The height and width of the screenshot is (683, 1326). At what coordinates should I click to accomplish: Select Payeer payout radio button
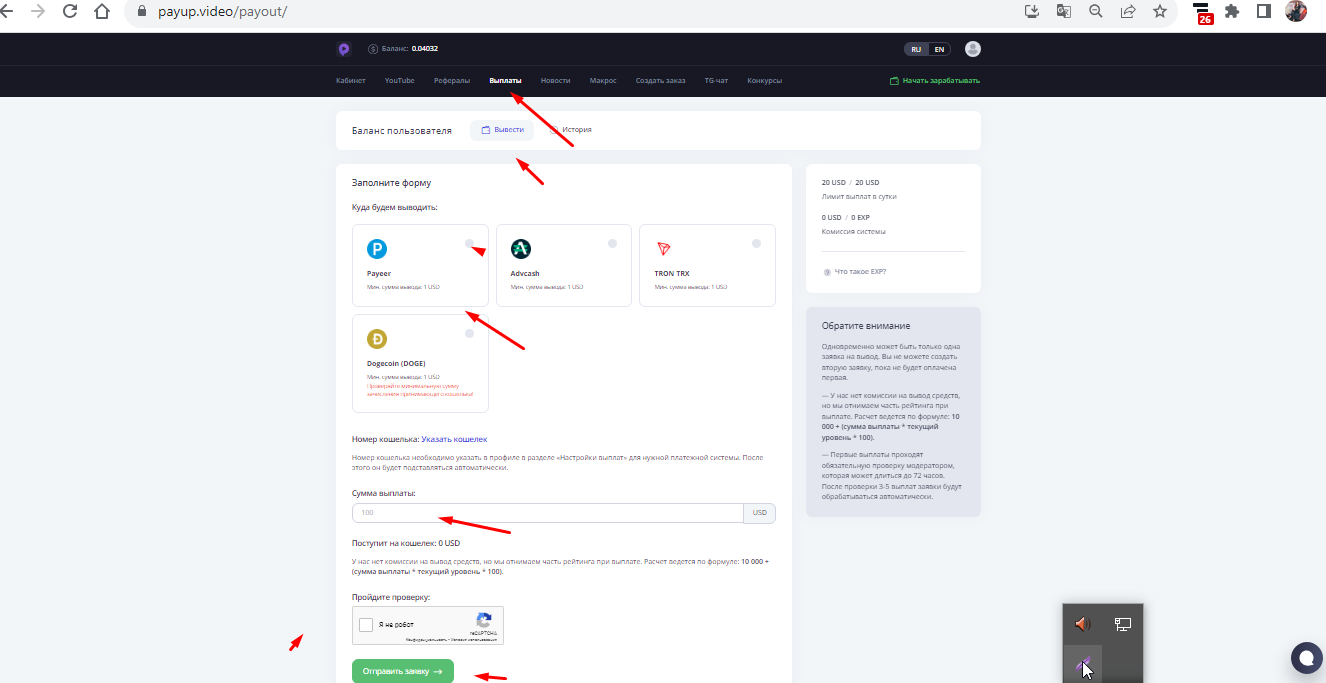pyautogui.click(x=470, y=244)
